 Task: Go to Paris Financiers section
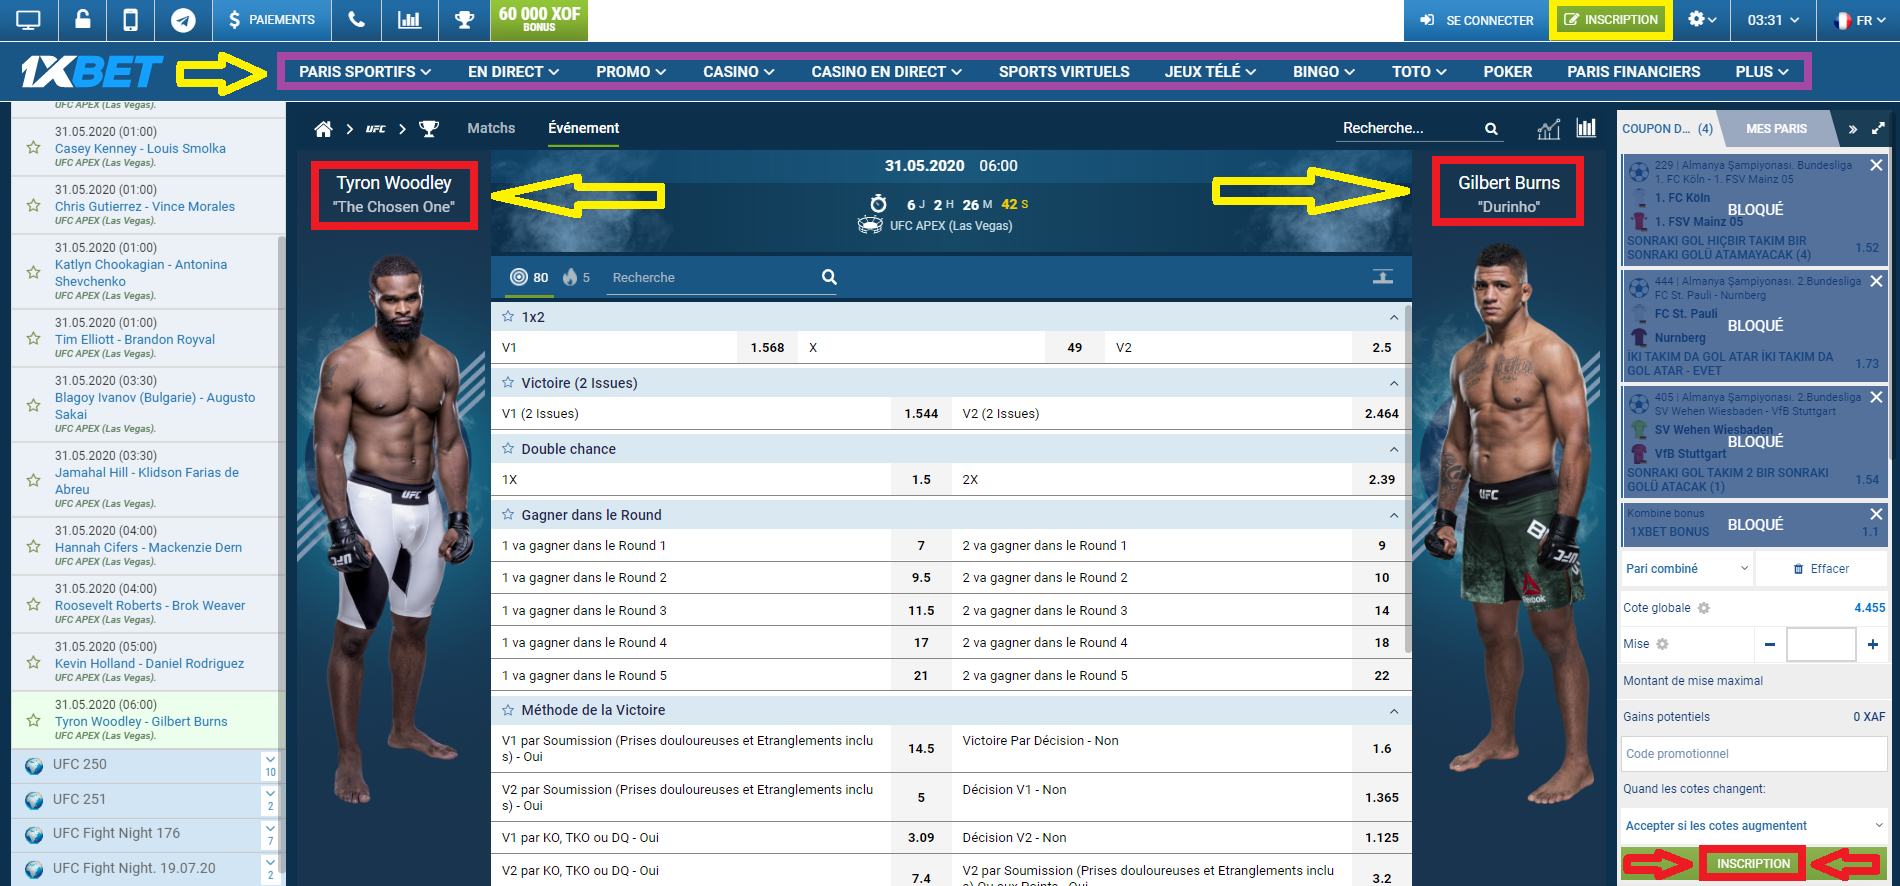point(1633,72)
